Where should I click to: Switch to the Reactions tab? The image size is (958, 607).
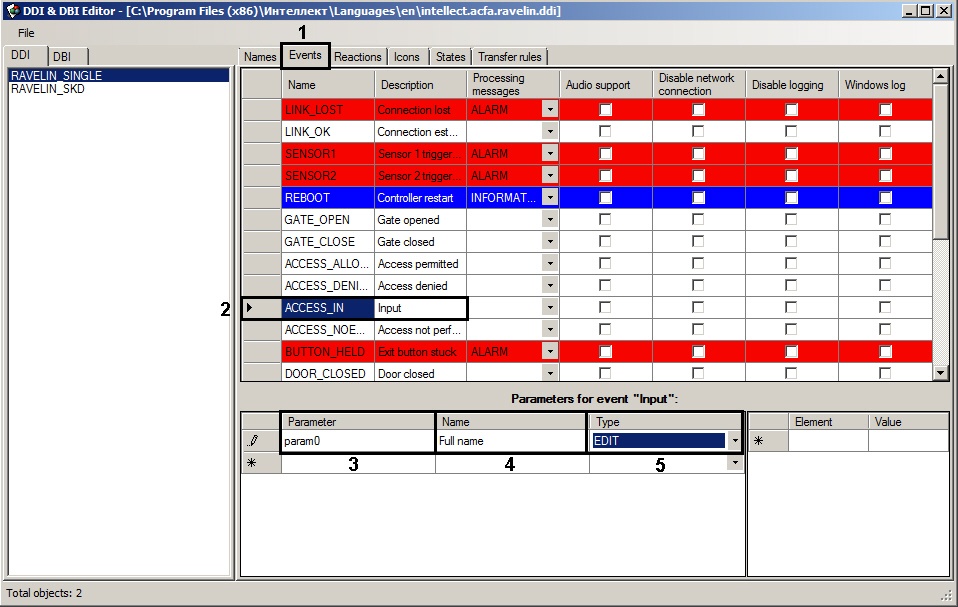[357, 57]
